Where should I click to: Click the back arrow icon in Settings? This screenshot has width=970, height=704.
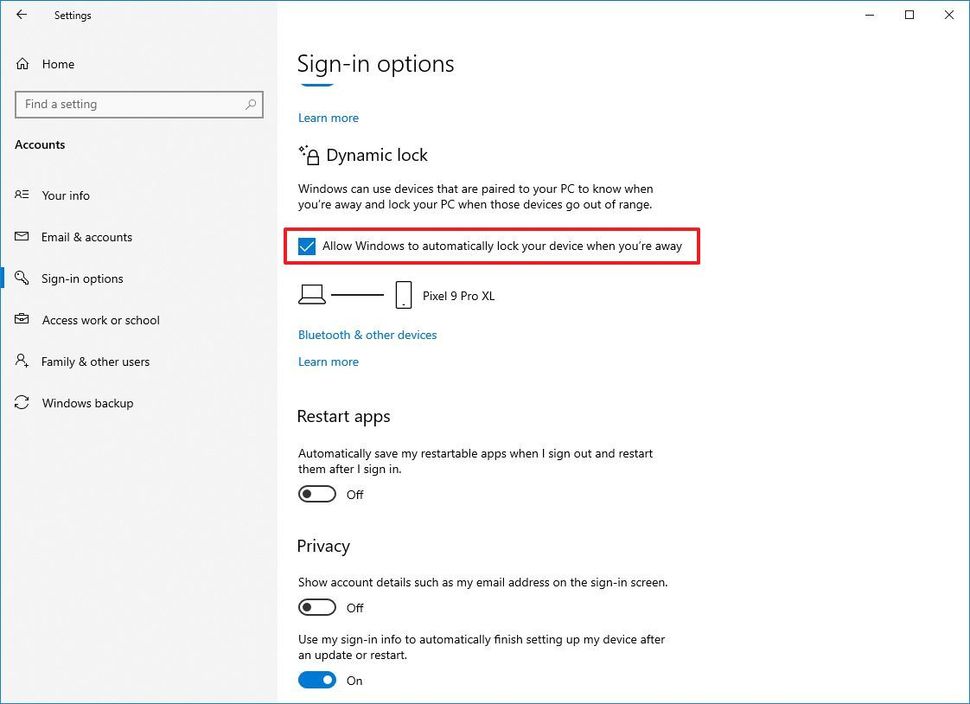click(x=22, y=15)
